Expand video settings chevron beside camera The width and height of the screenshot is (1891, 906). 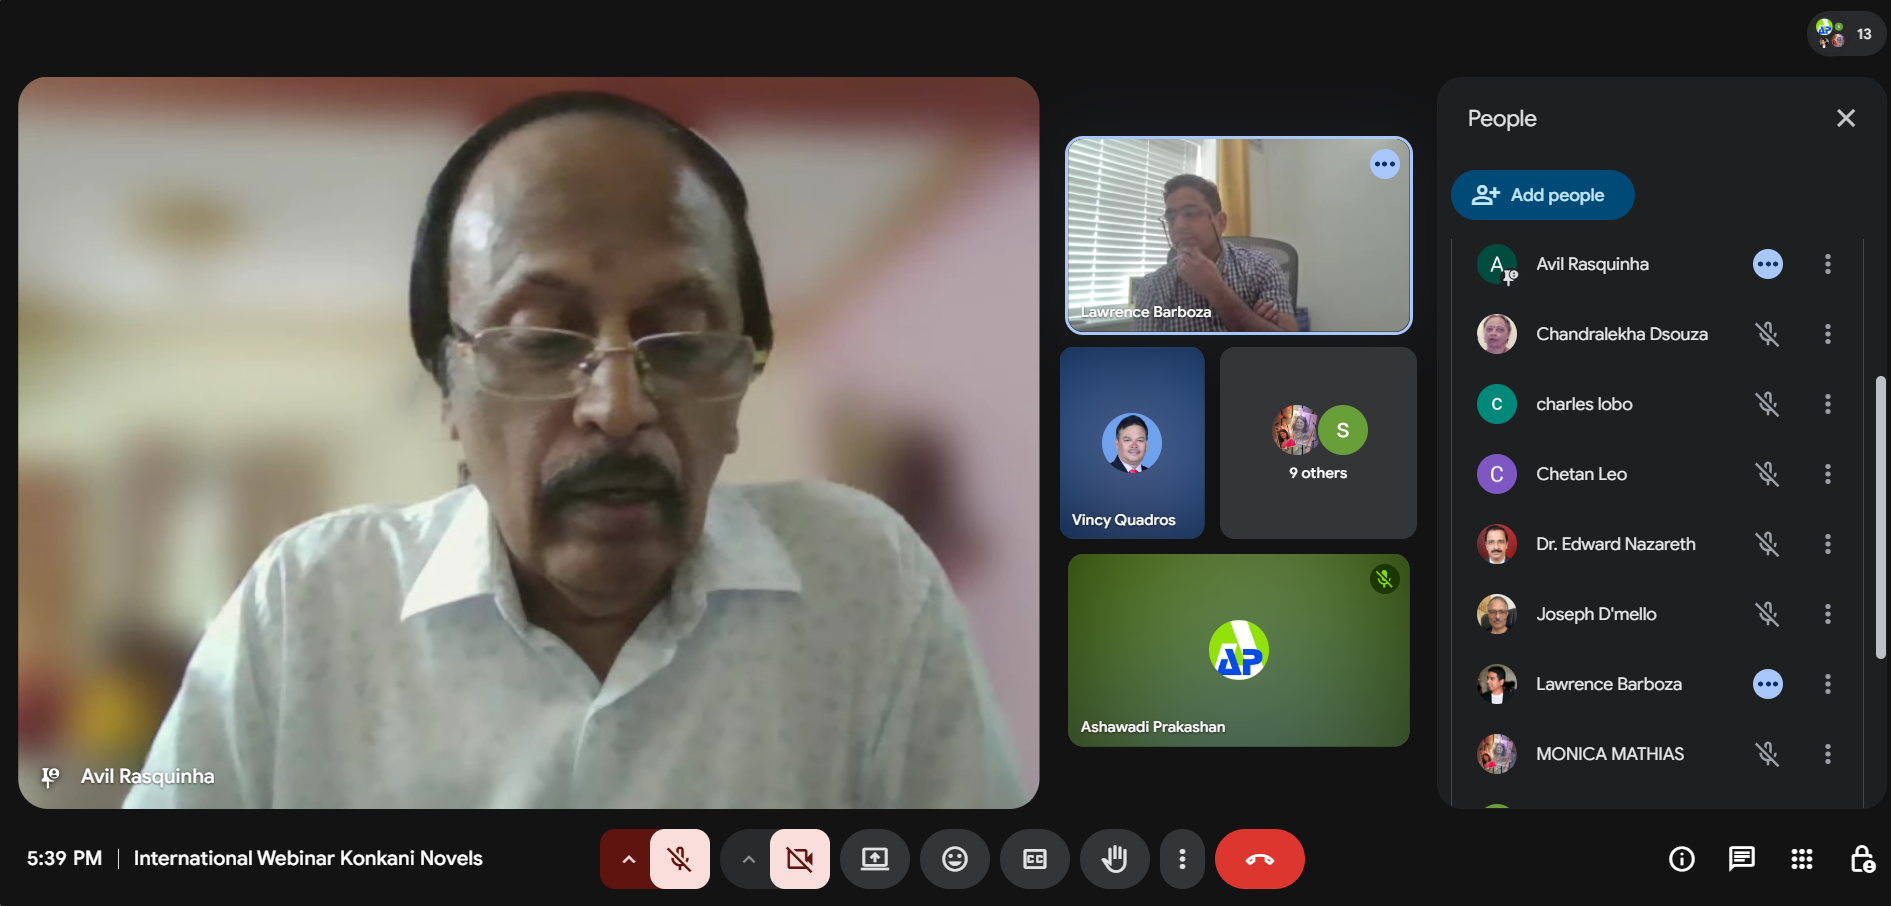[x=748, y=859]
